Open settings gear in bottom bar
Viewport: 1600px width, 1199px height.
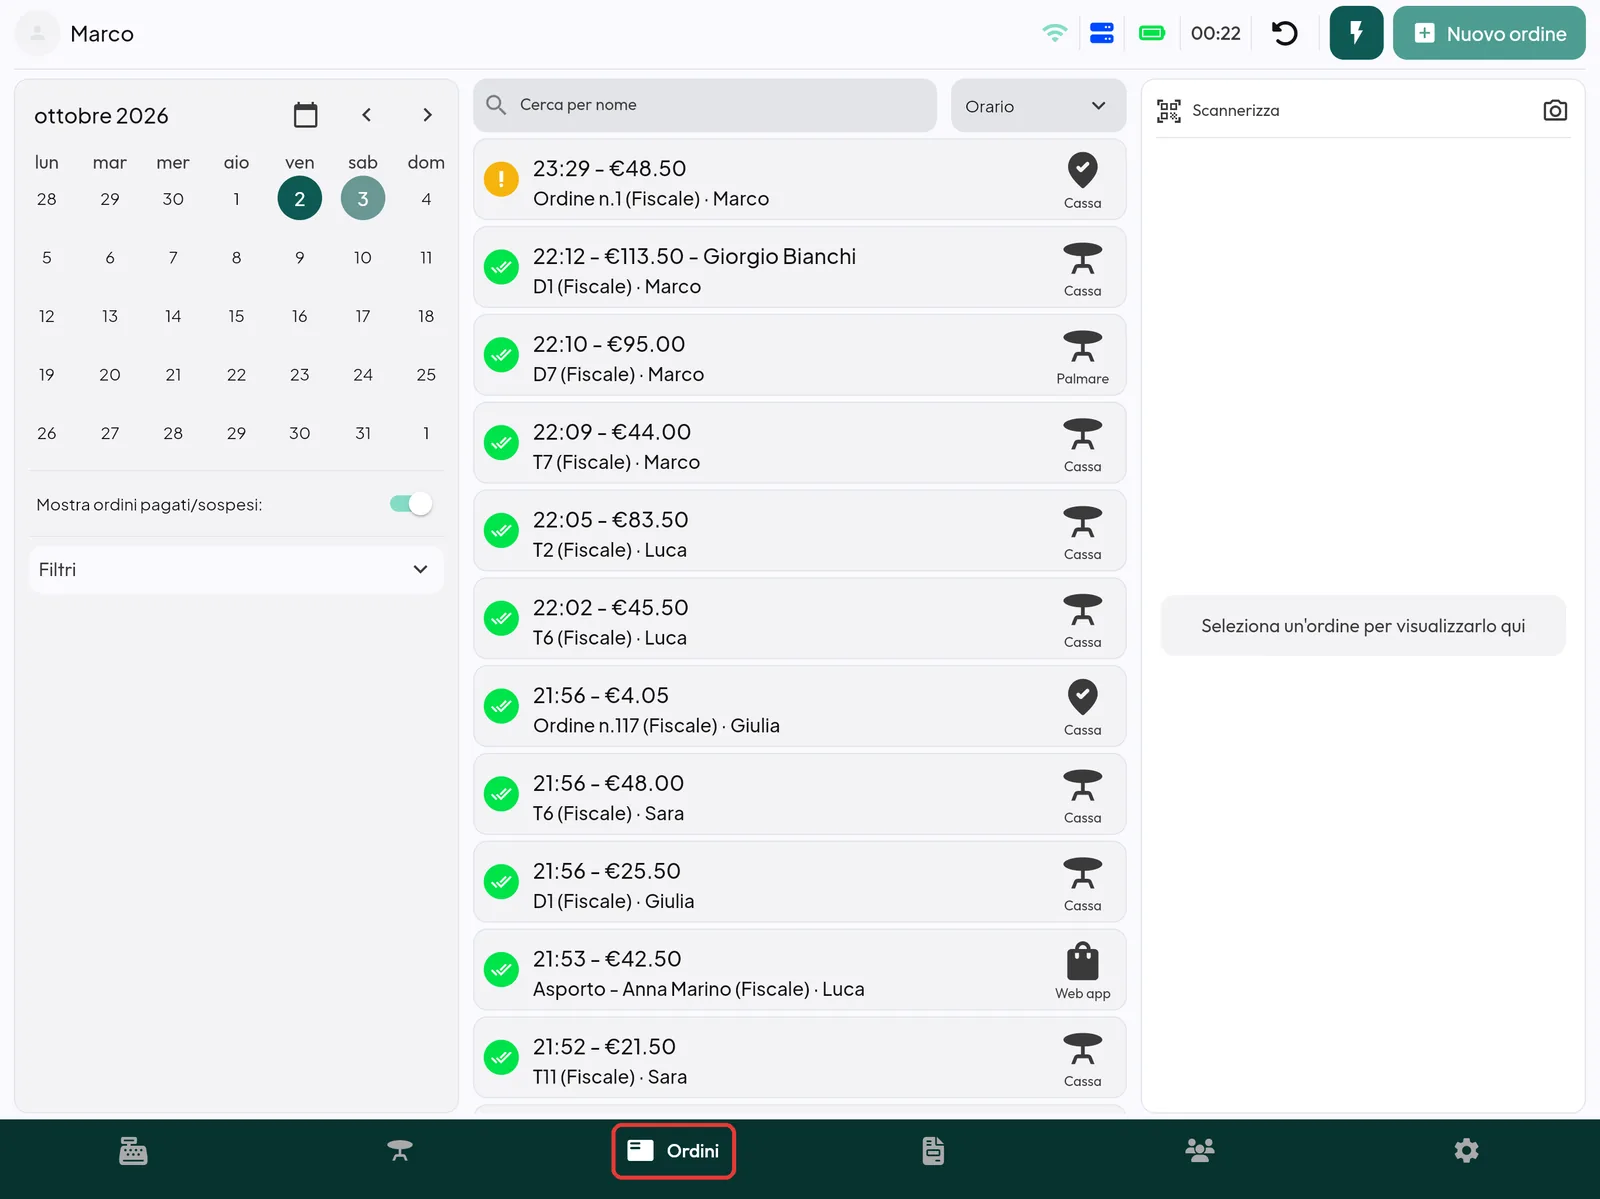1466,1151
